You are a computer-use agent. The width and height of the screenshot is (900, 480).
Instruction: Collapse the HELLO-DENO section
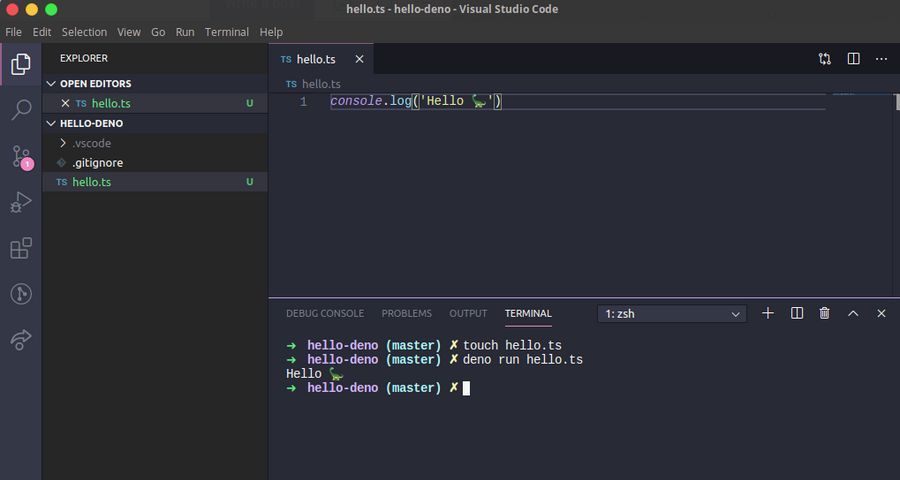[91, 123]
